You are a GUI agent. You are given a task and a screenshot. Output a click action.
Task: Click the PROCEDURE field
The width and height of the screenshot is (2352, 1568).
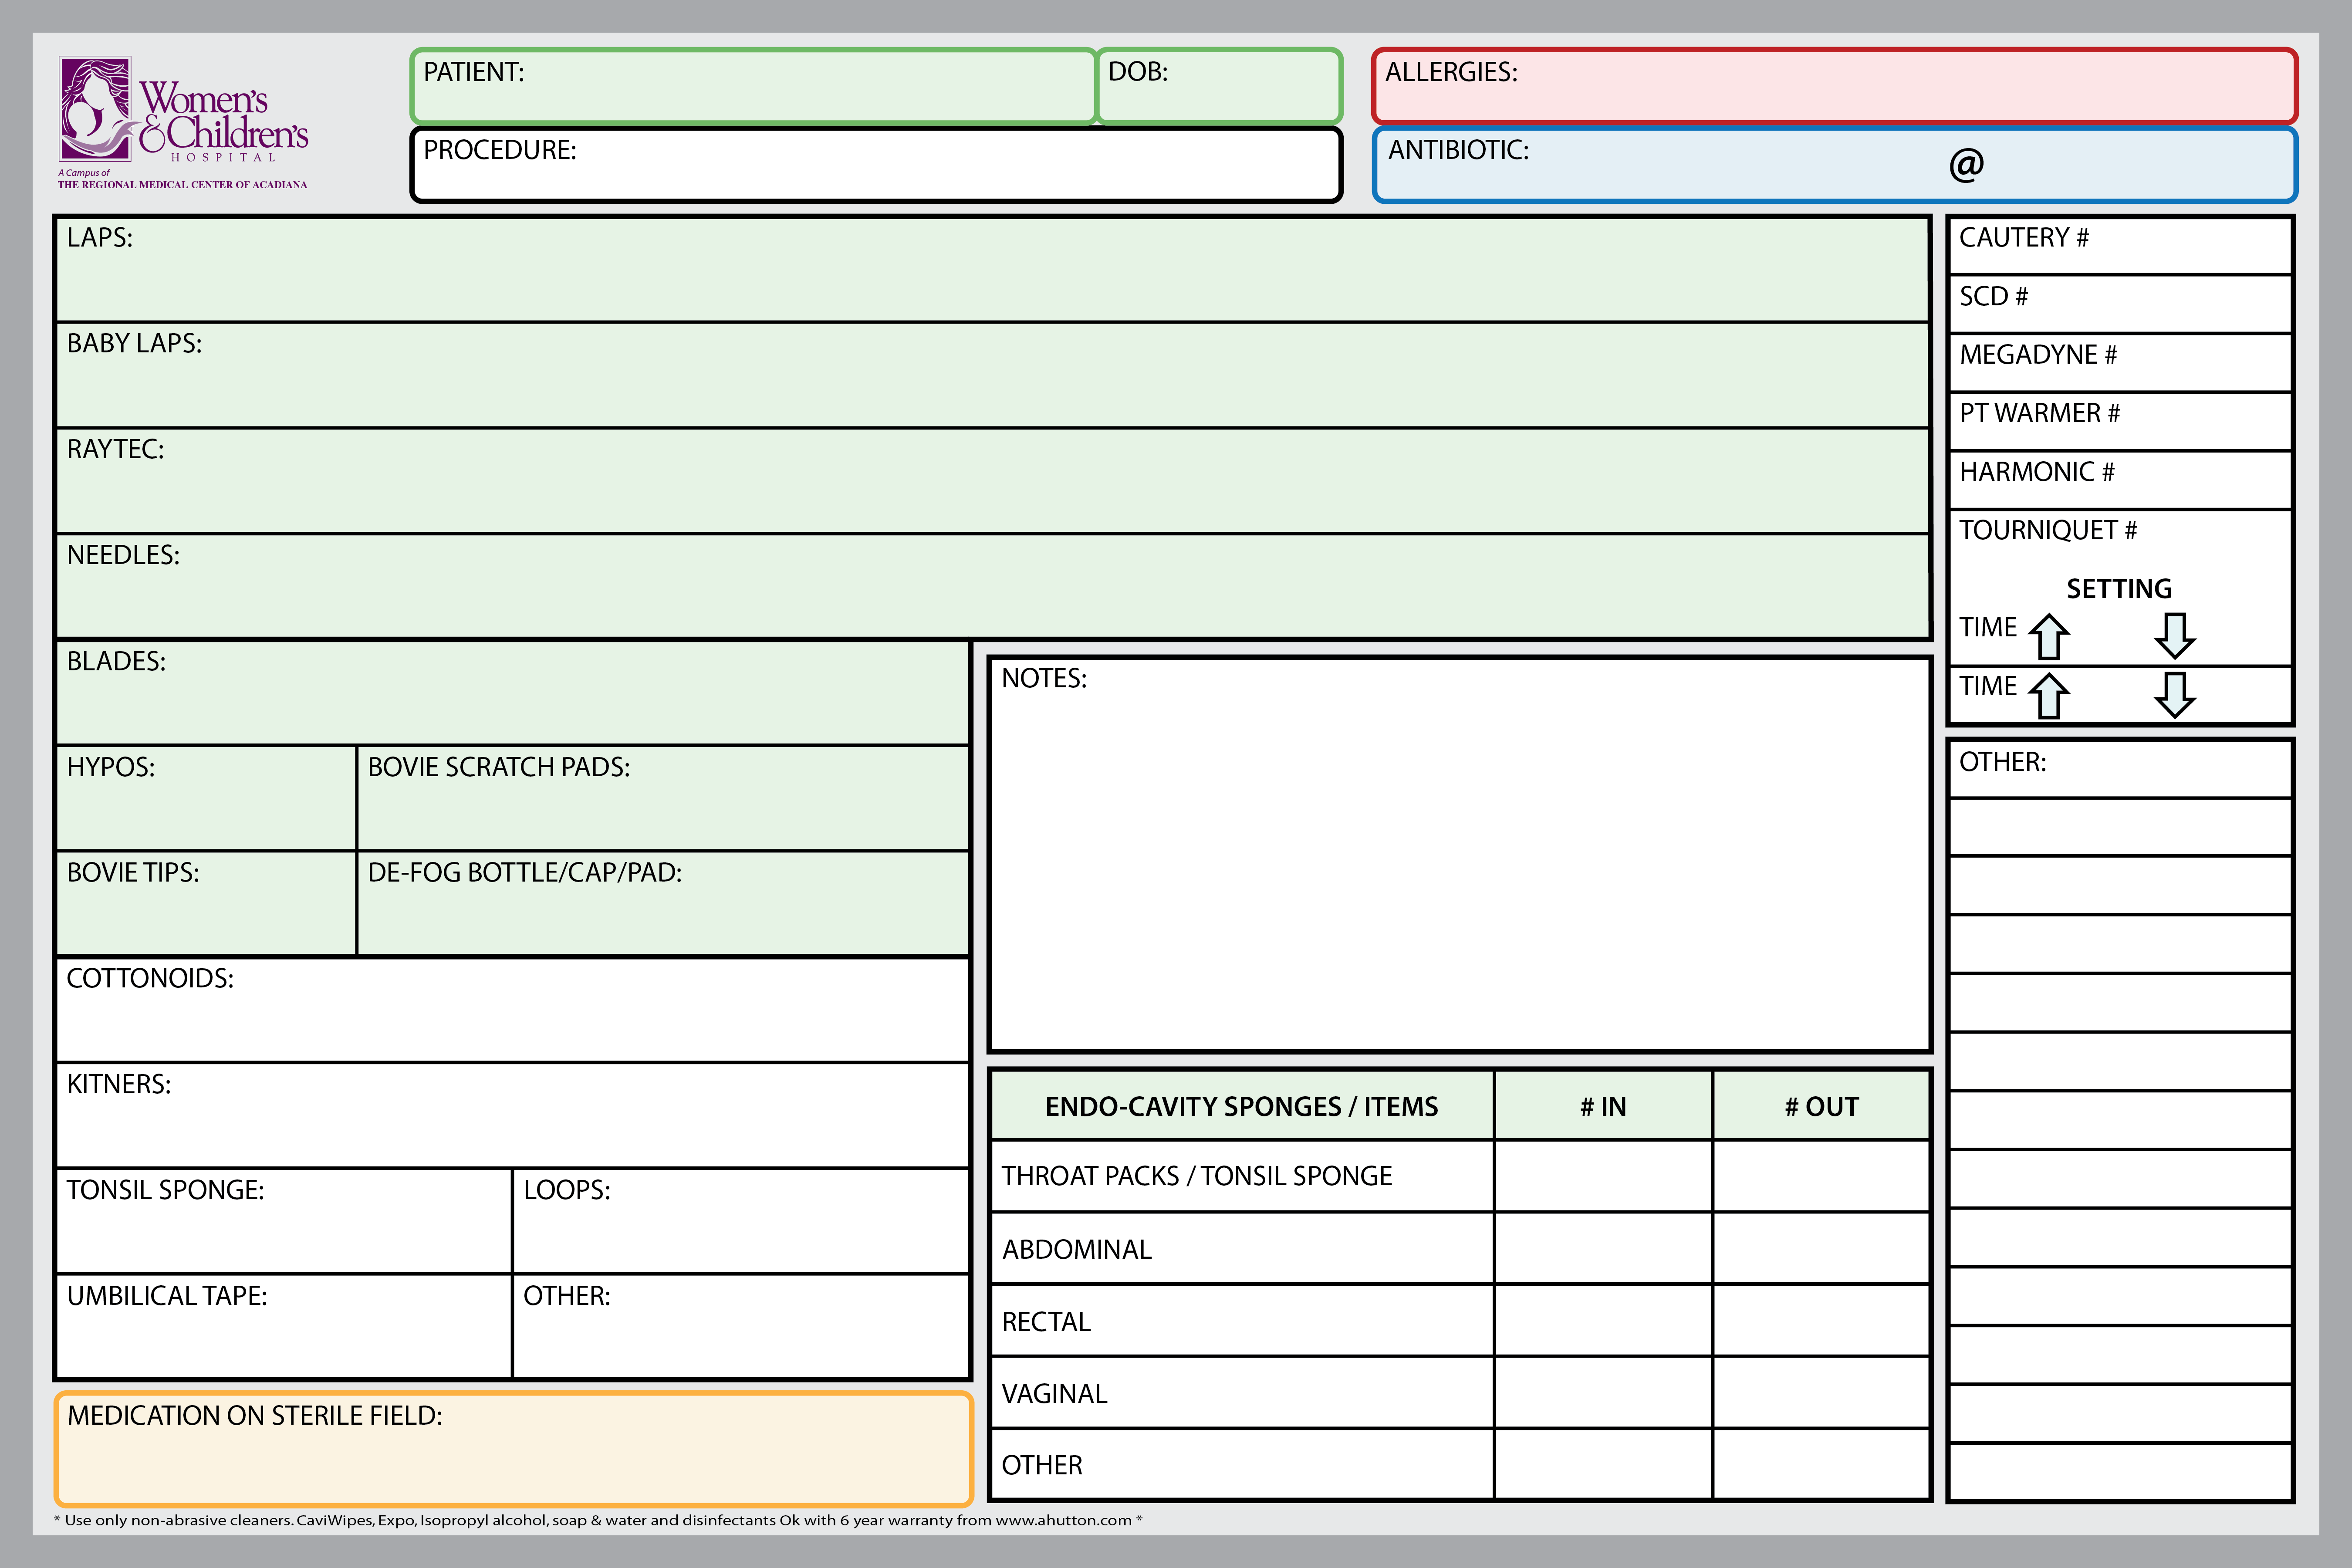(x=876, y=165)
